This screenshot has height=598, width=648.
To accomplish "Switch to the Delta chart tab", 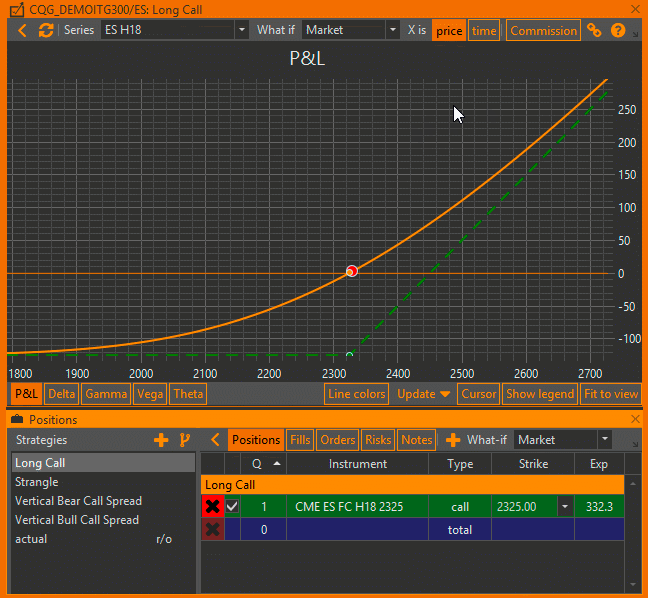I will [x=62, y=394].
